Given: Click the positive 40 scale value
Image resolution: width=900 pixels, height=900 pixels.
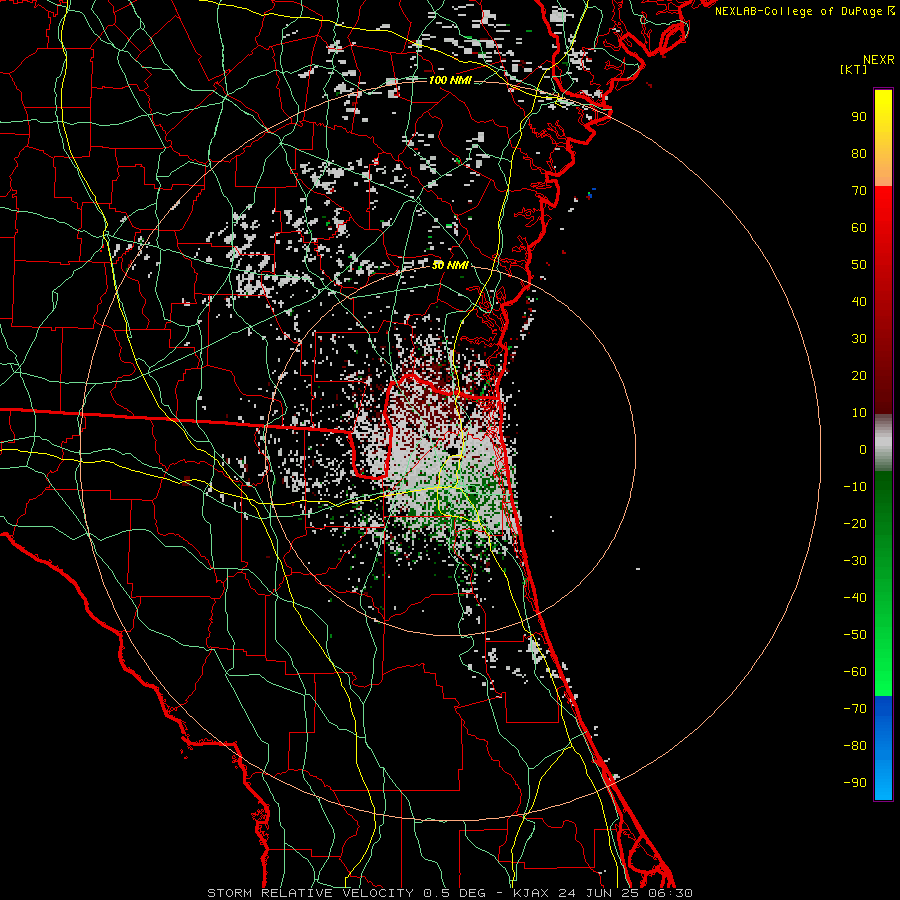Looking at the screenshot, I should pos(859,302).
